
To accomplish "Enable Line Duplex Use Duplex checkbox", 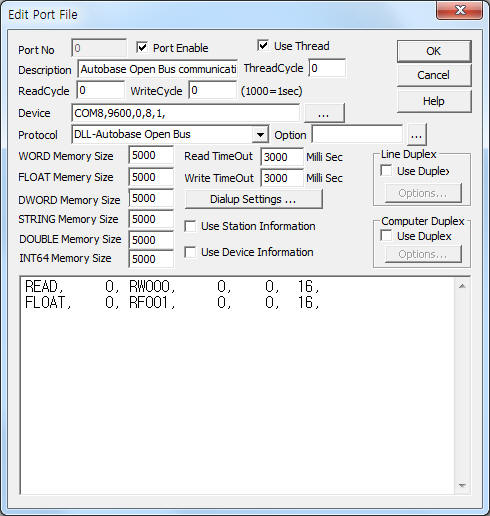I will click(x=386, y=171).
